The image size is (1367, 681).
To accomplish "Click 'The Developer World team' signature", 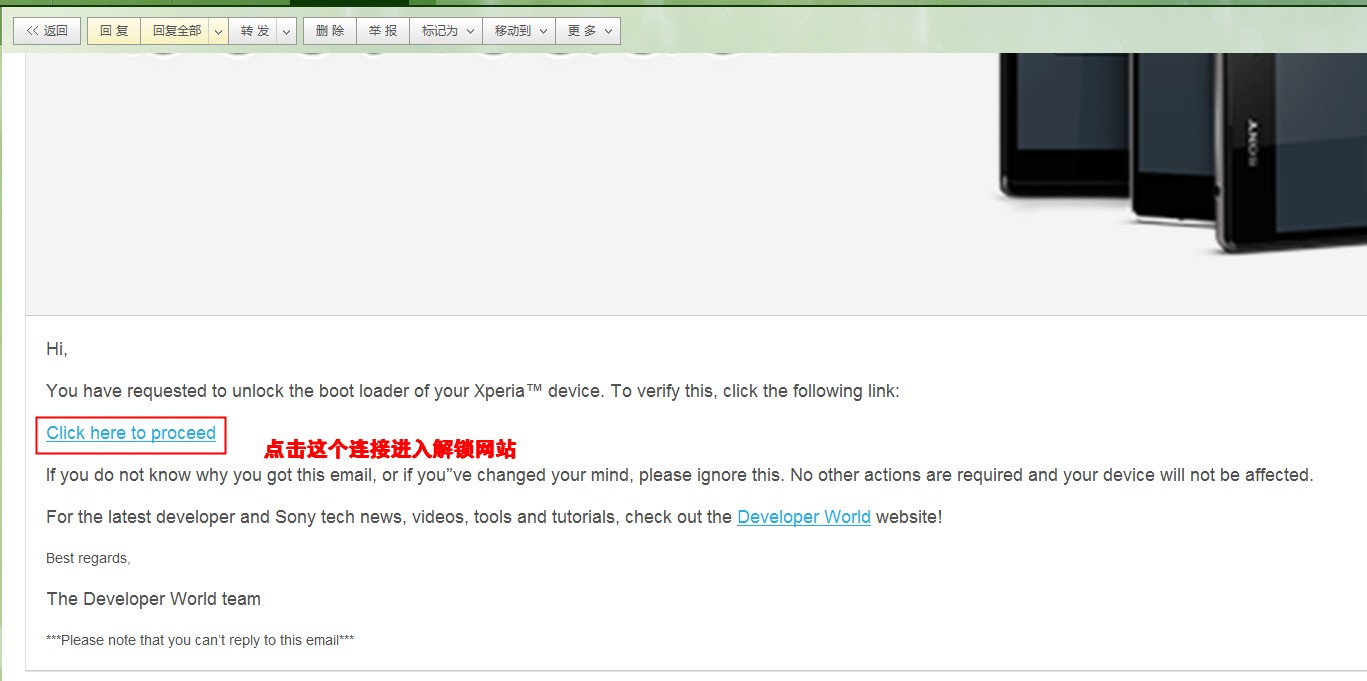I will pyautogui.click(x=153, y=599).
